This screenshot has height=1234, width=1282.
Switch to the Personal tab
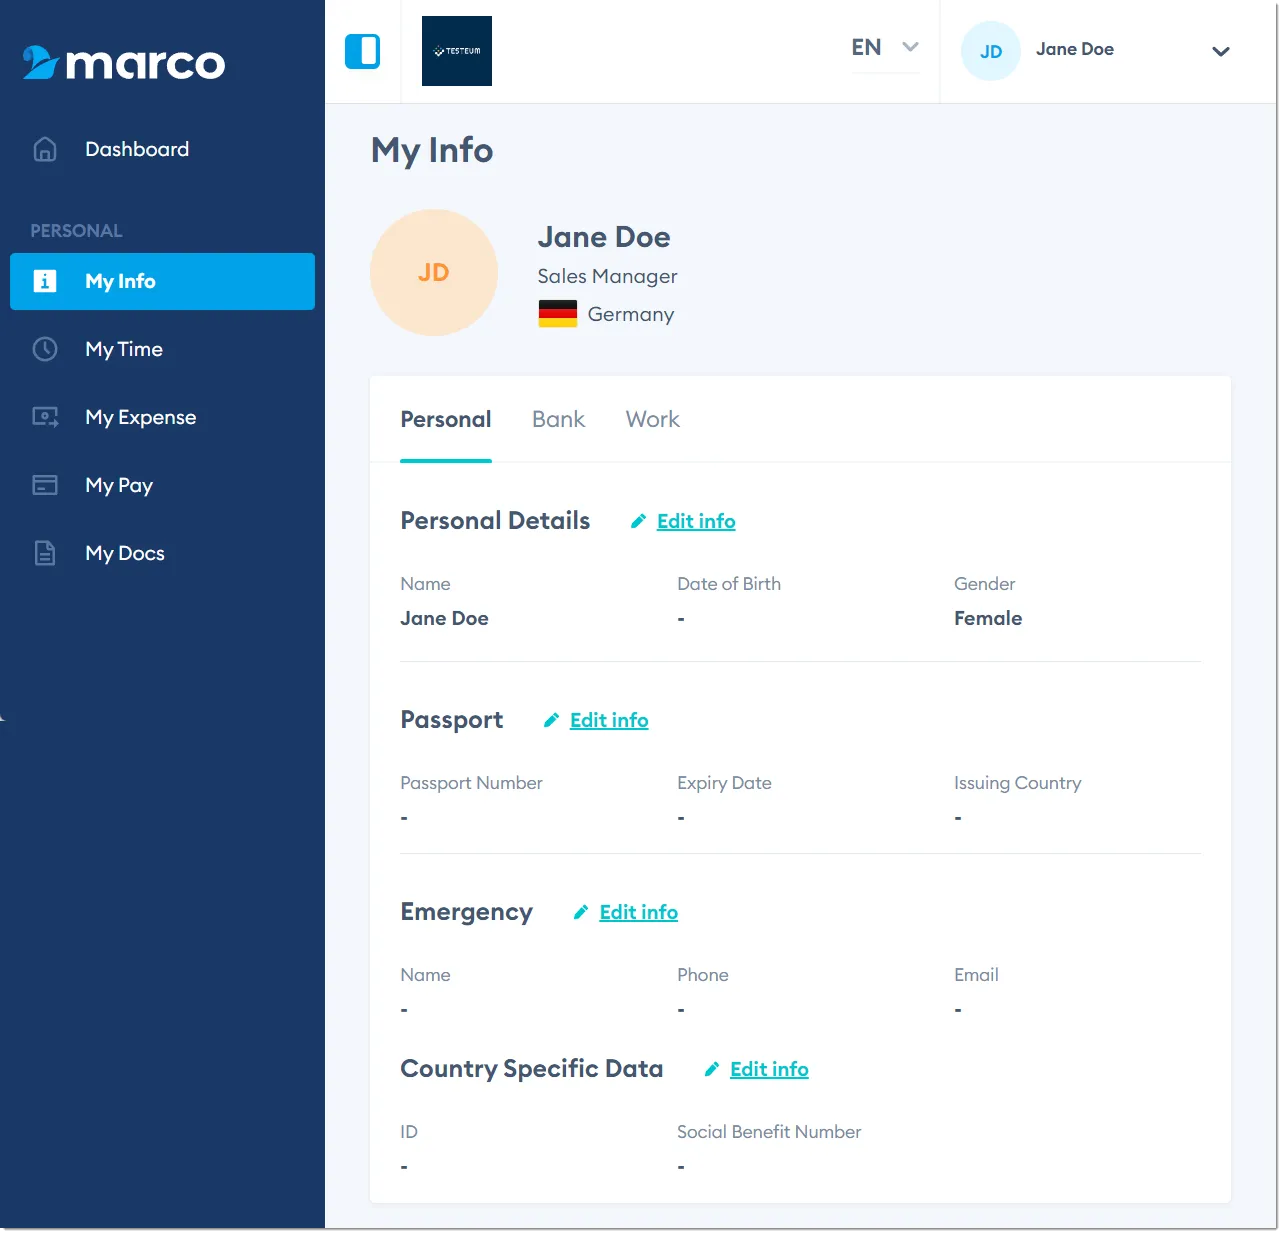point(446,420)
